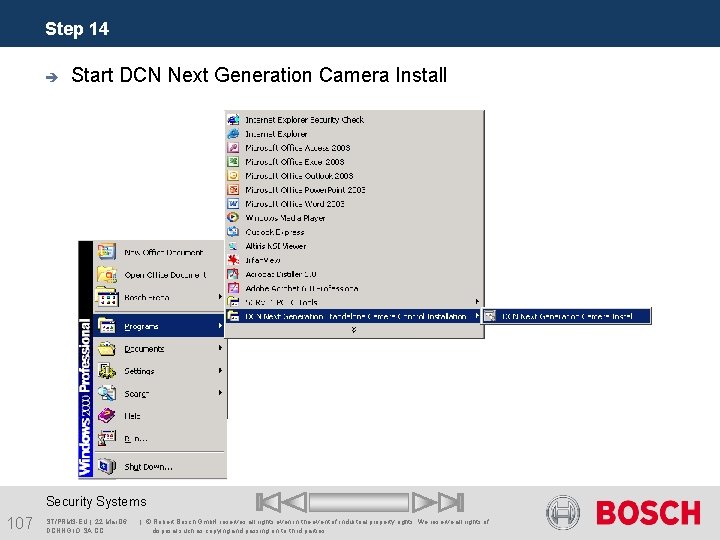
Task: Click the Help book icon
Action: (x=107, y=416)
